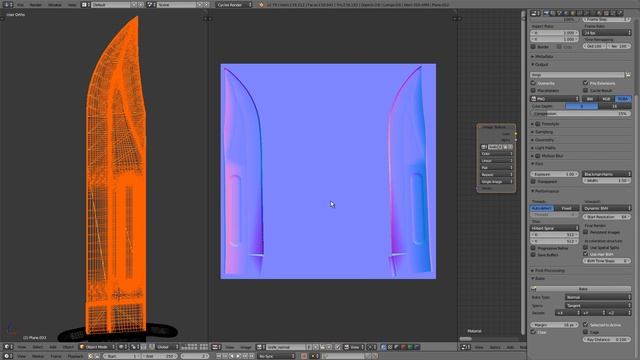Toggle Progressive Refine checkbox

click(533, 248)
